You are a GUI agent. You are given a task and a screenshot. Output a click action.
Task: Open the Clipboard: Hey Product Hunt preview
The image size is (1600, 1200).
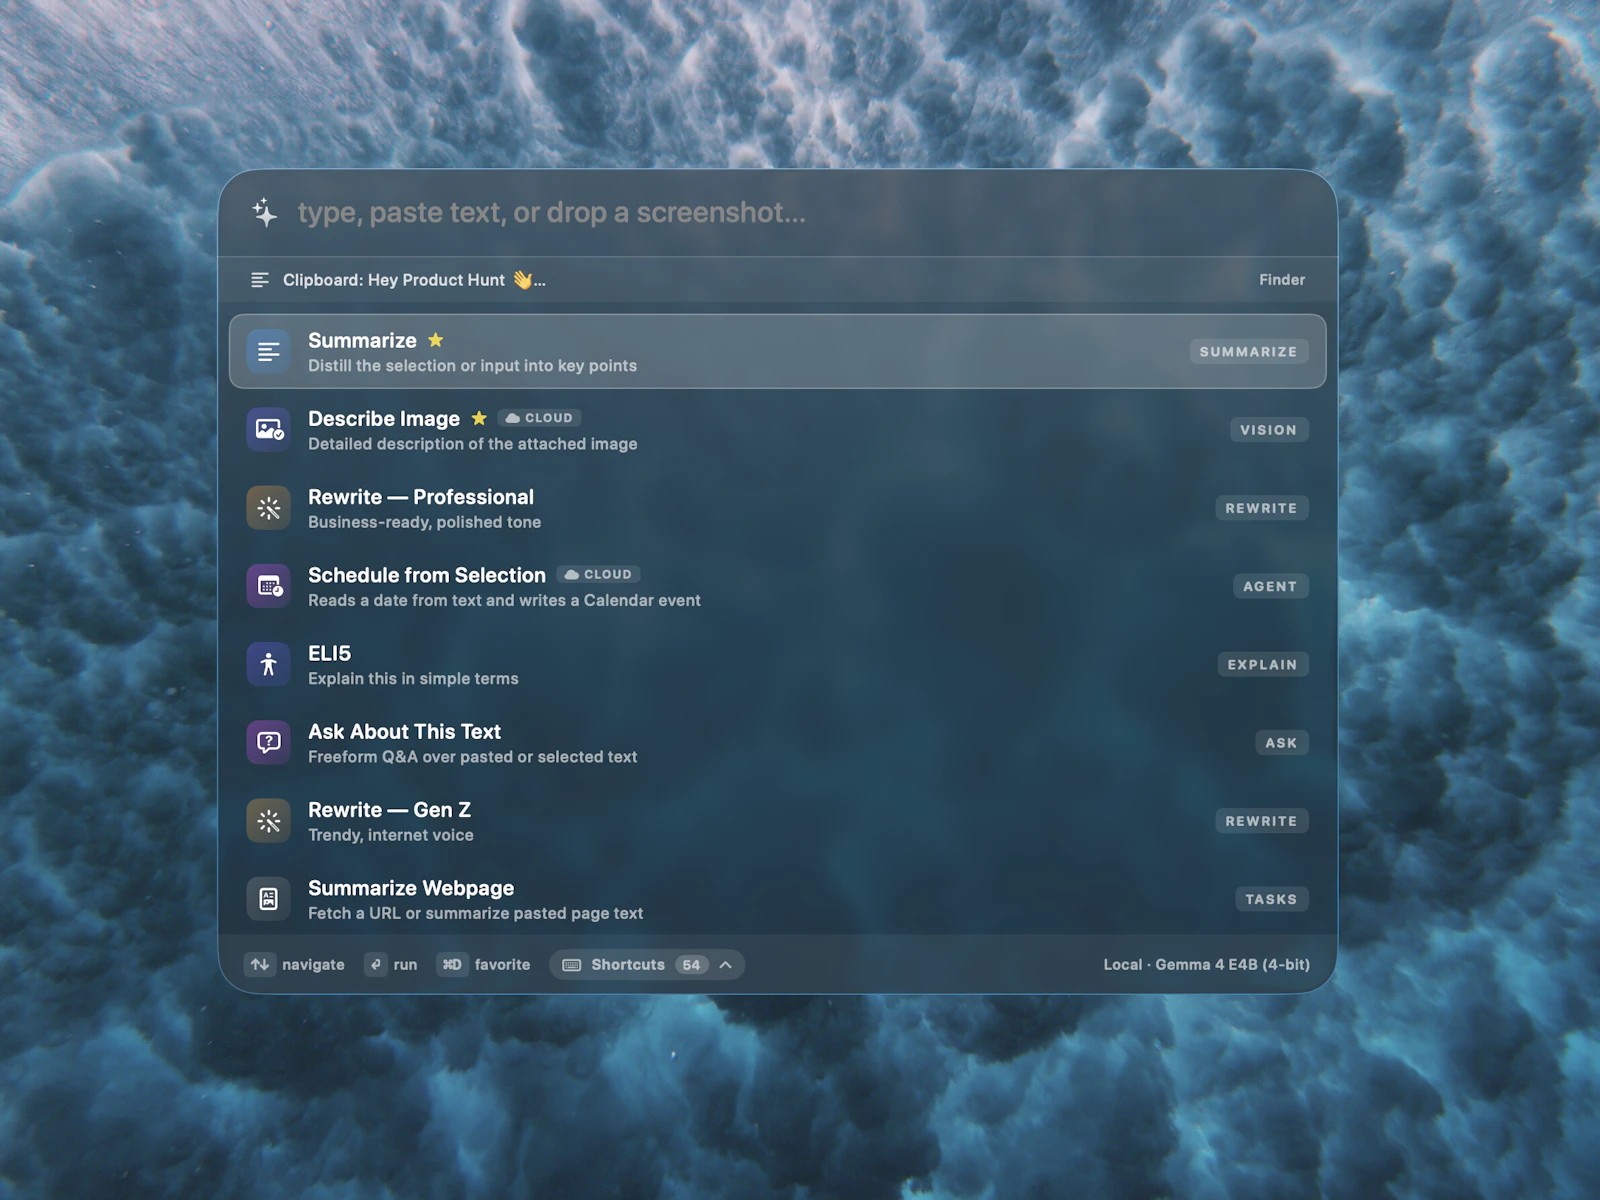click(414, 280)
